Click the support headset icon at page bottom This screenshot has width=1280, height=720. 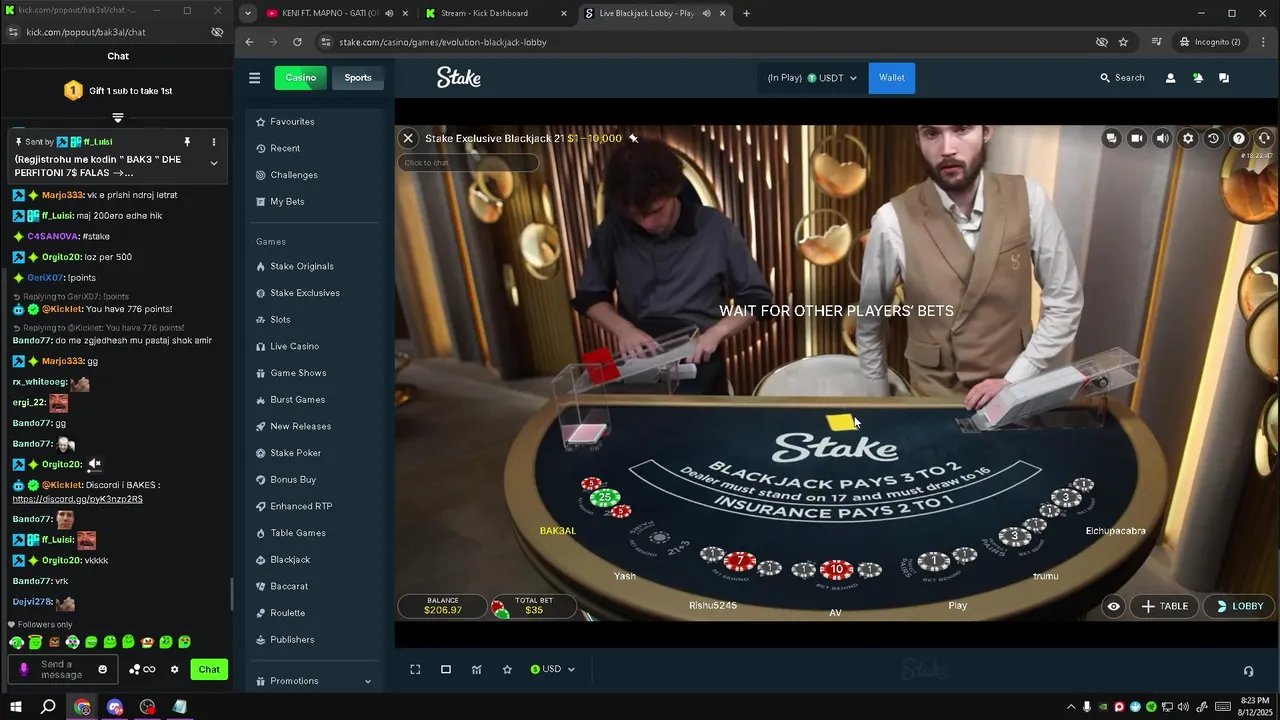coord(1248,671)
